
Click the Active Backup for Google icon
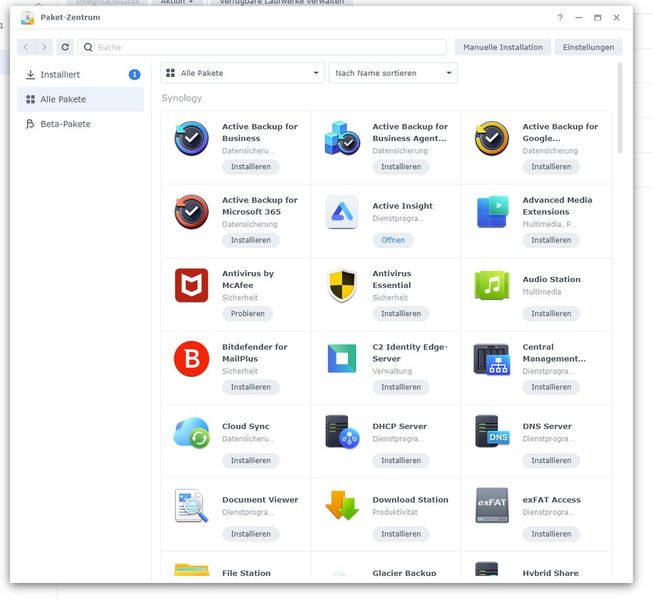tap(492, 138)
